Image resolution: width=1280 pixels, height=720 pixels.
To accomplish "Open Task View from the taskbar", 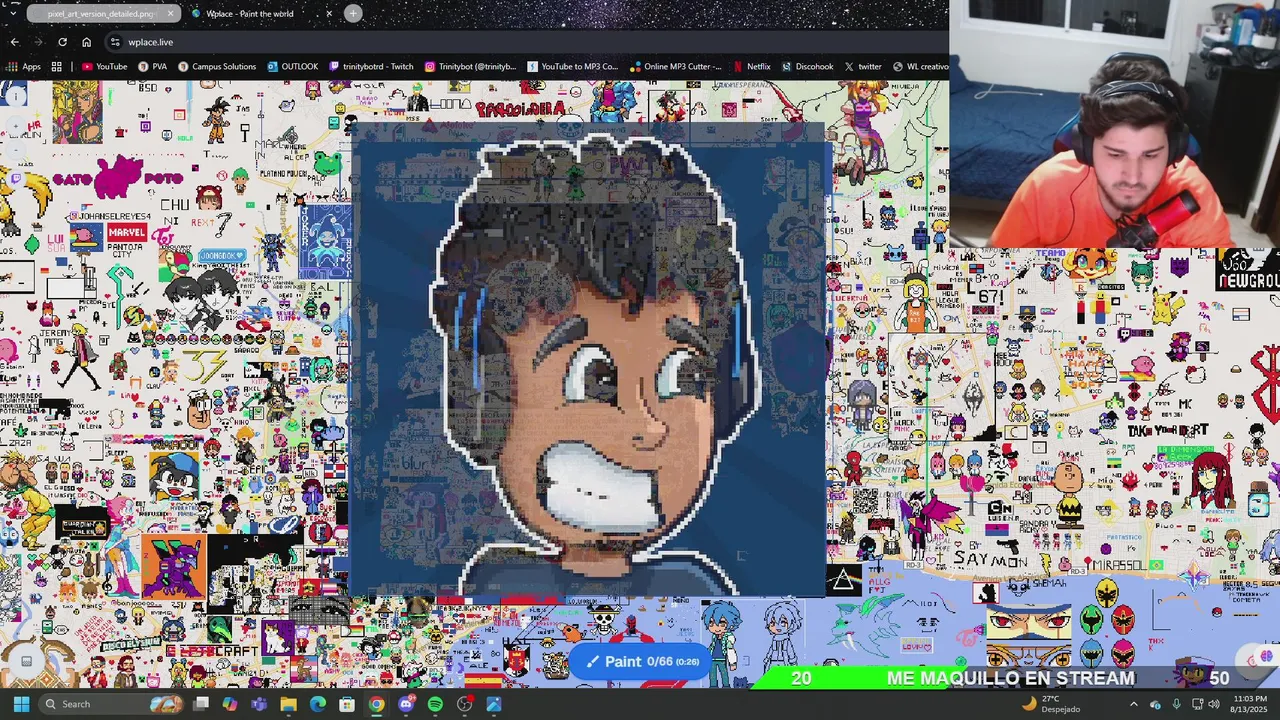I will tap(201, 704).
